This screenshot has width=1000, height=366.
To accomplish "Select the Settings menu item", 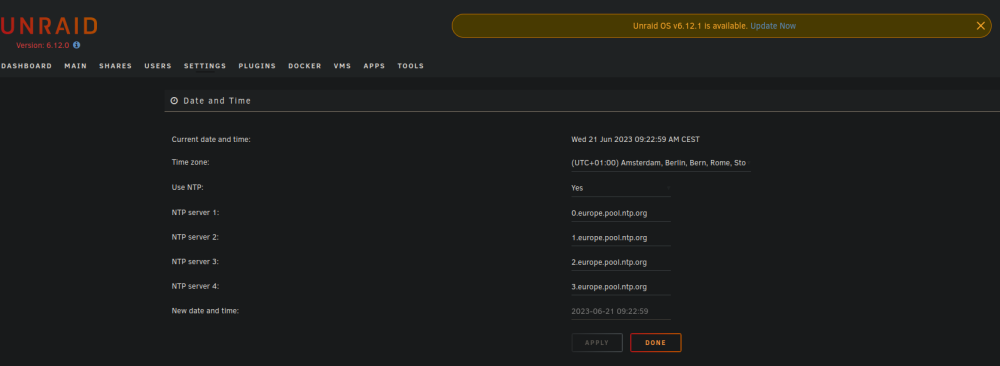I will tap(205, 66).
